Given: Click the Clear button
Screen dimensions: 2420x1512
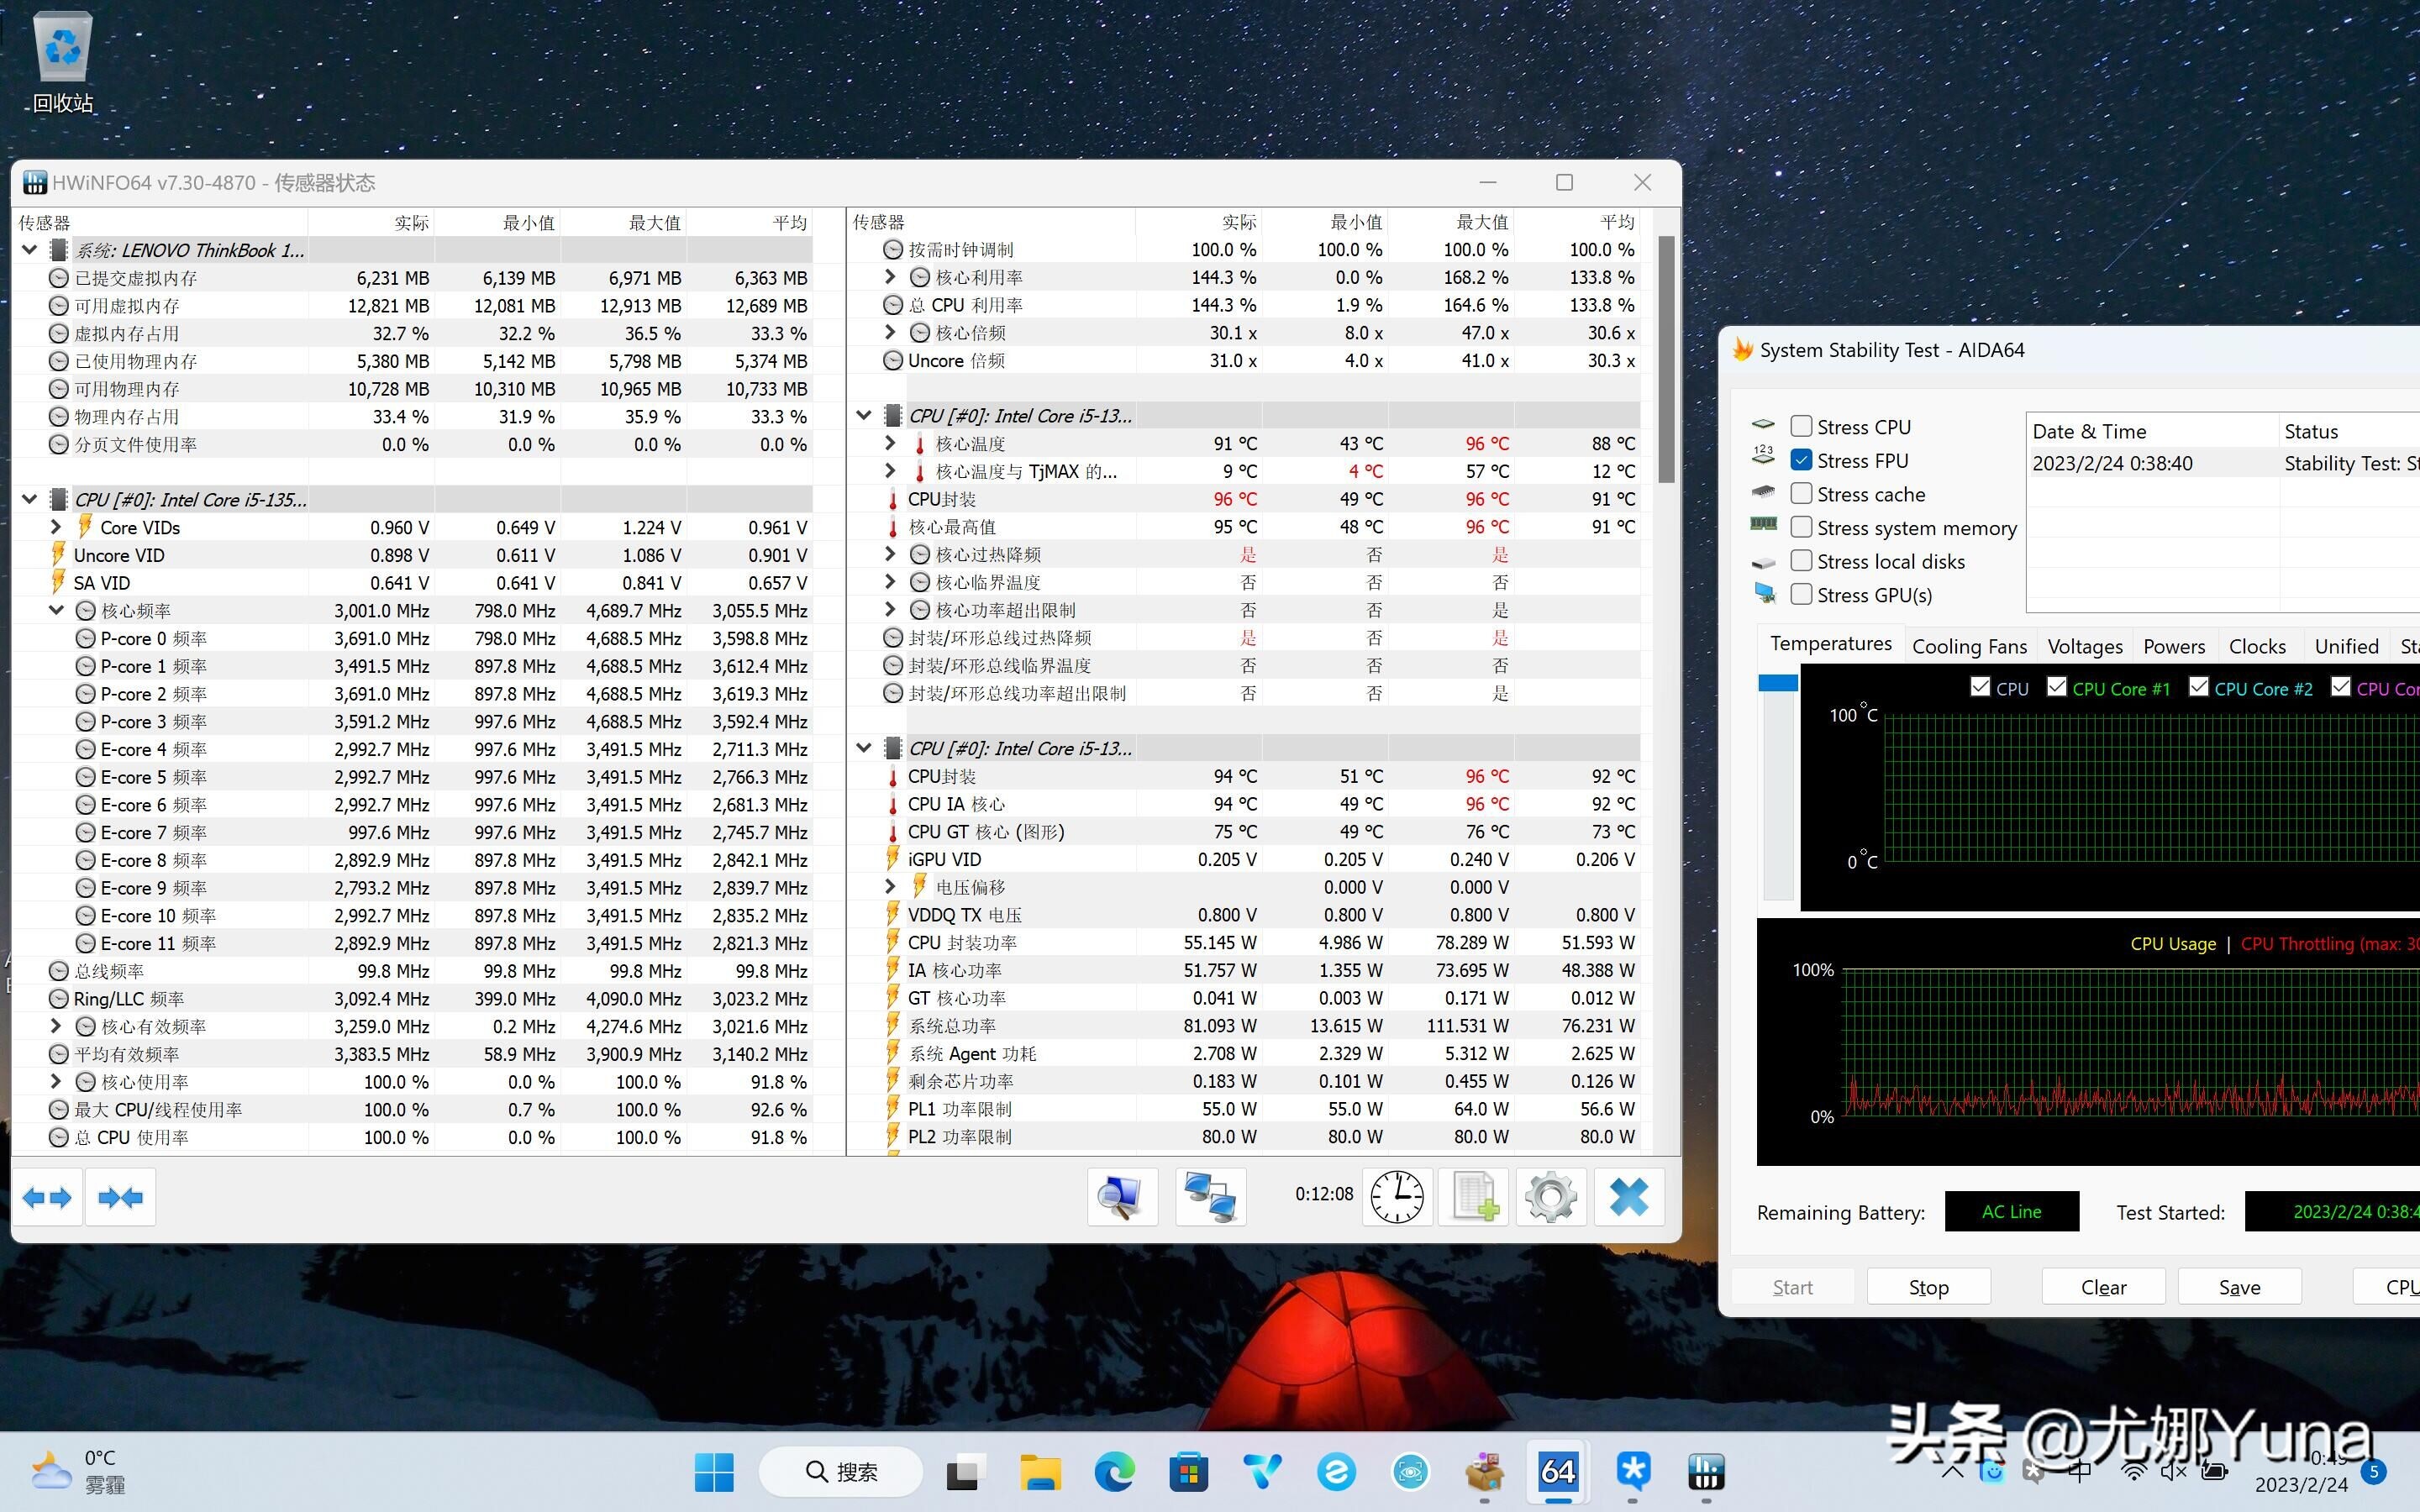Looking at the screenshot, I should [2103, 1287].
